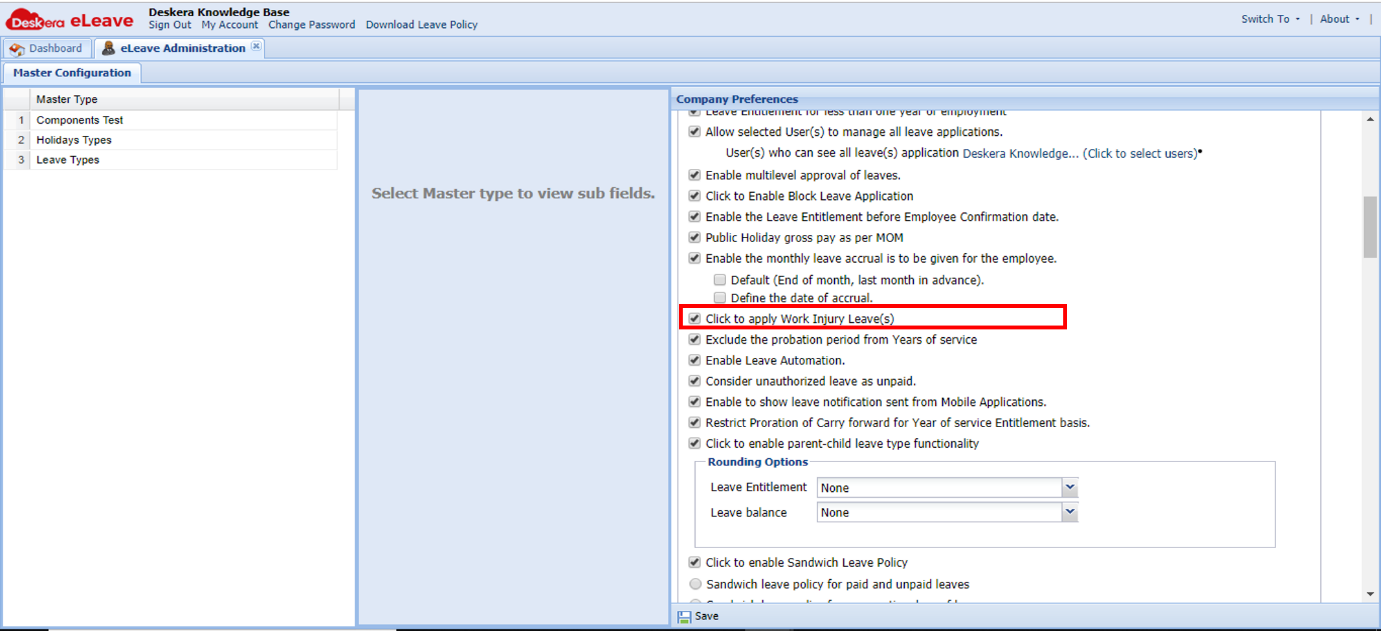Disable 'Enable Leave Automation'
The width and height of the screenshot is (1381, 631).
[694, 360]
